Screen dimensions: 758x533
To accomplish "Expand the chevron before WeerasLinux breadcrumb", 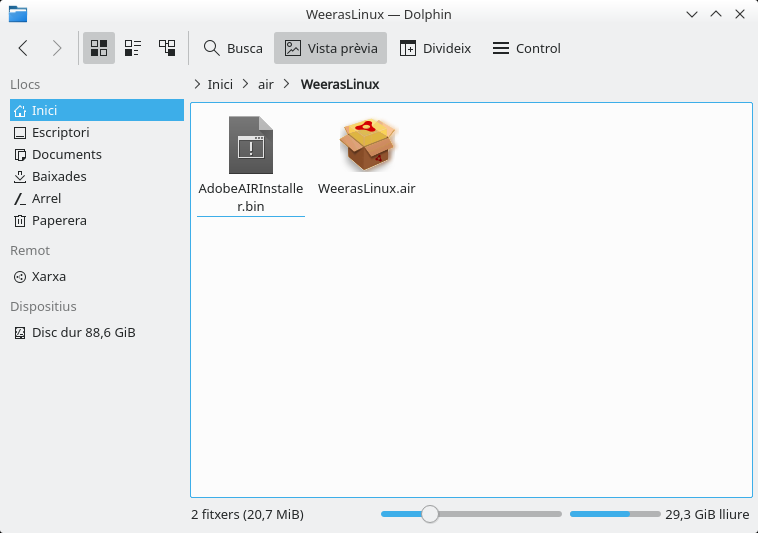I will pos(287,85).
